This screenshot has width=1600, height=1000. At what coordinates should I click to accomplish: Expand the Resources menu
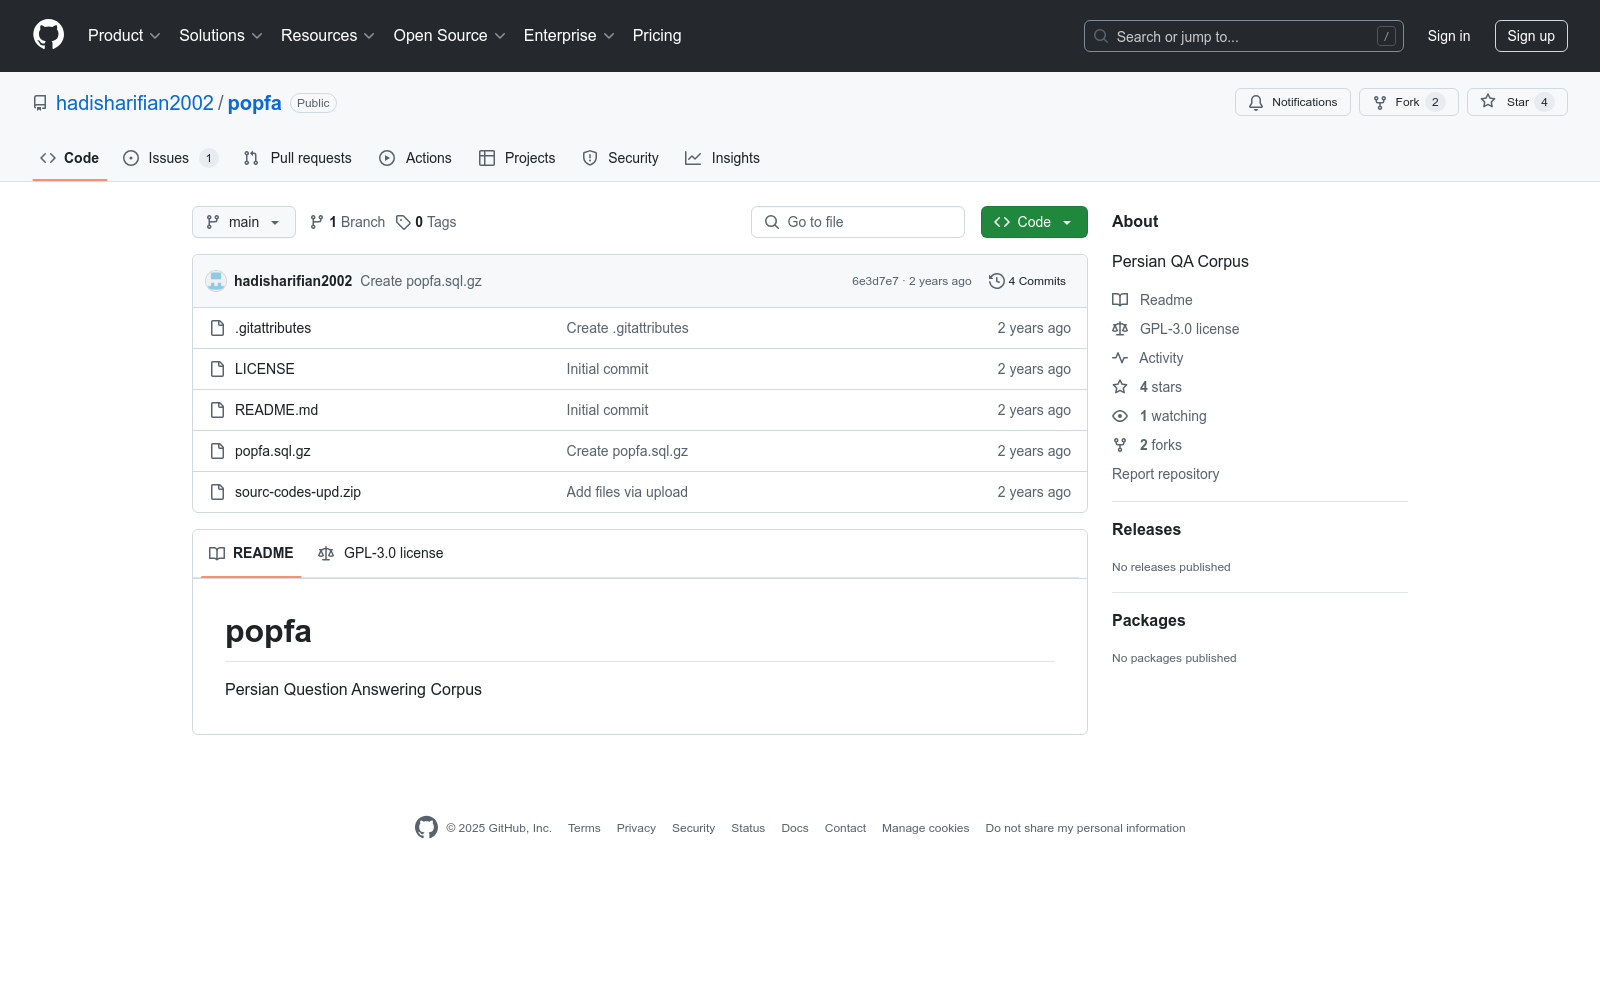(x=328, y=36)
